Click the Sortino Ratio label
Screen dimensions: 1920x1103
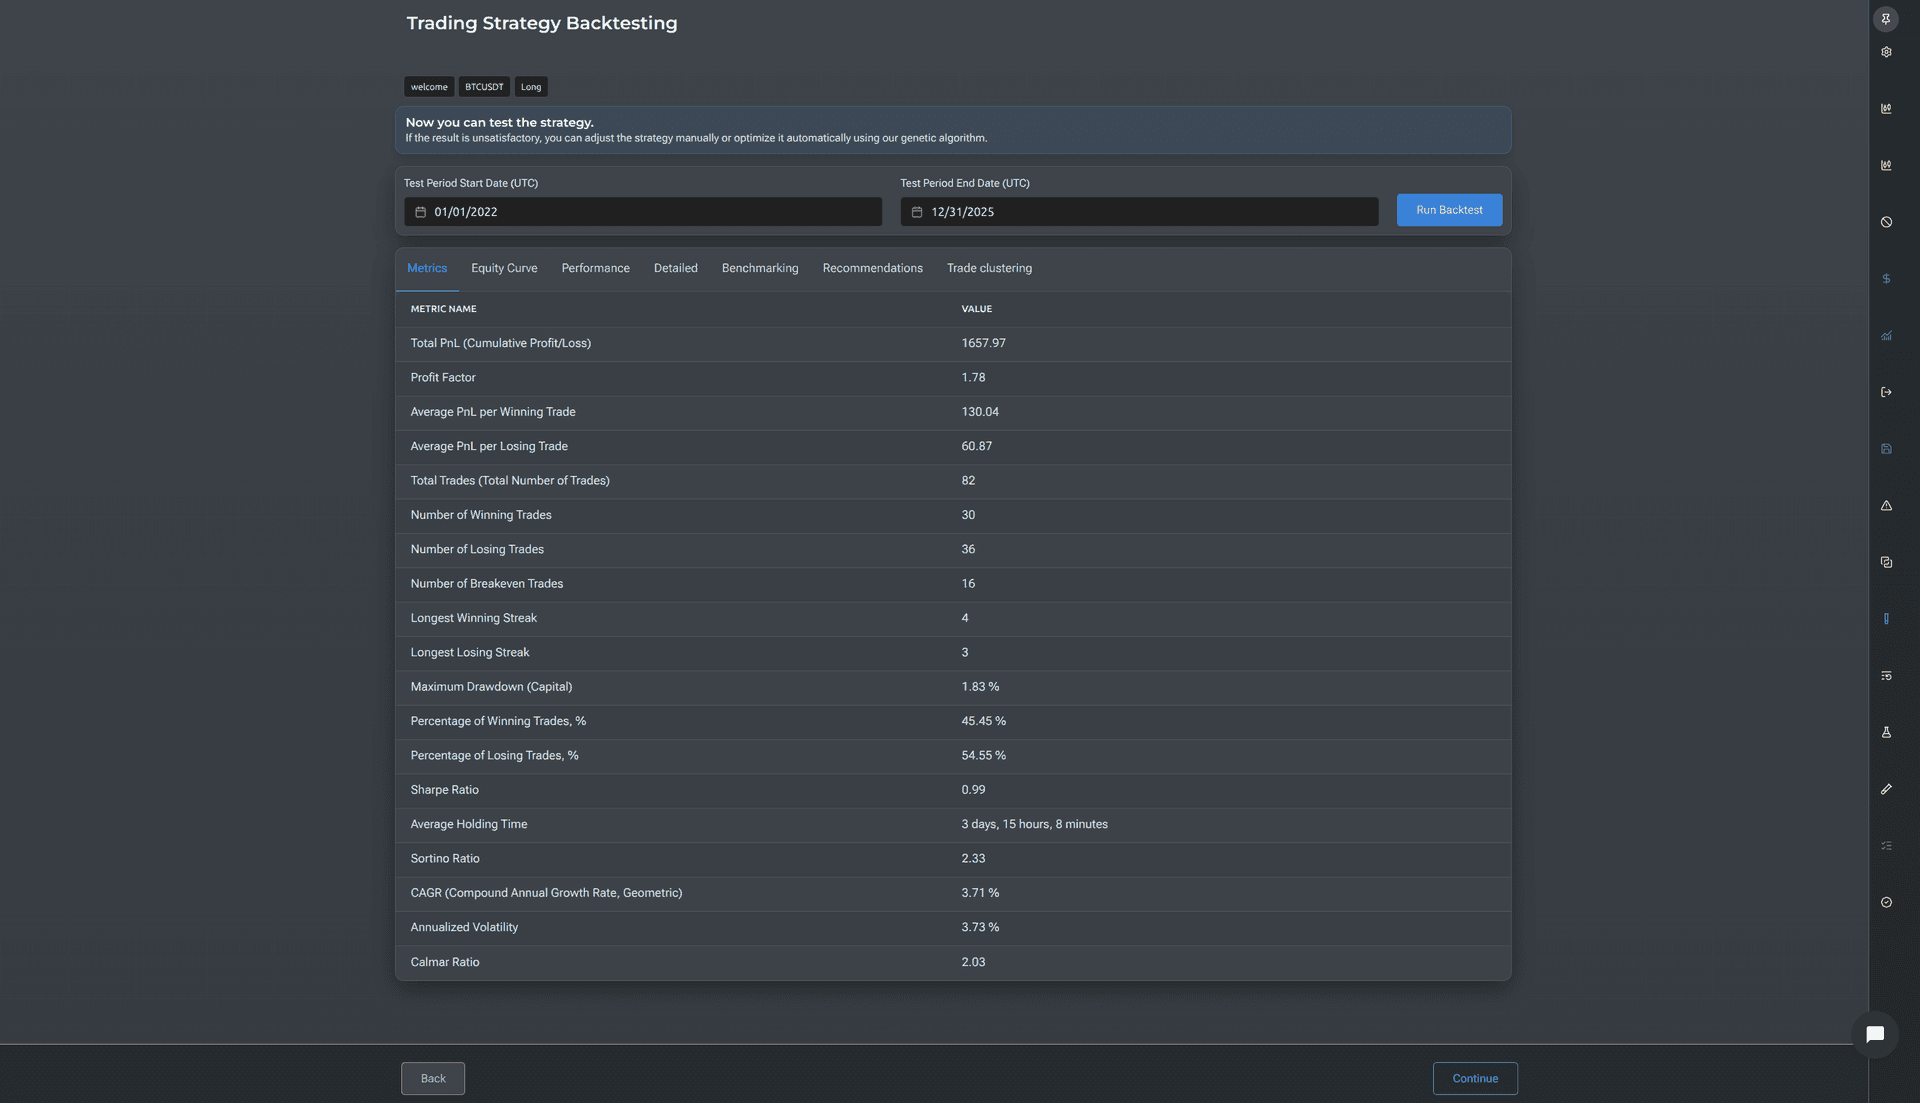tap(445, 859)
